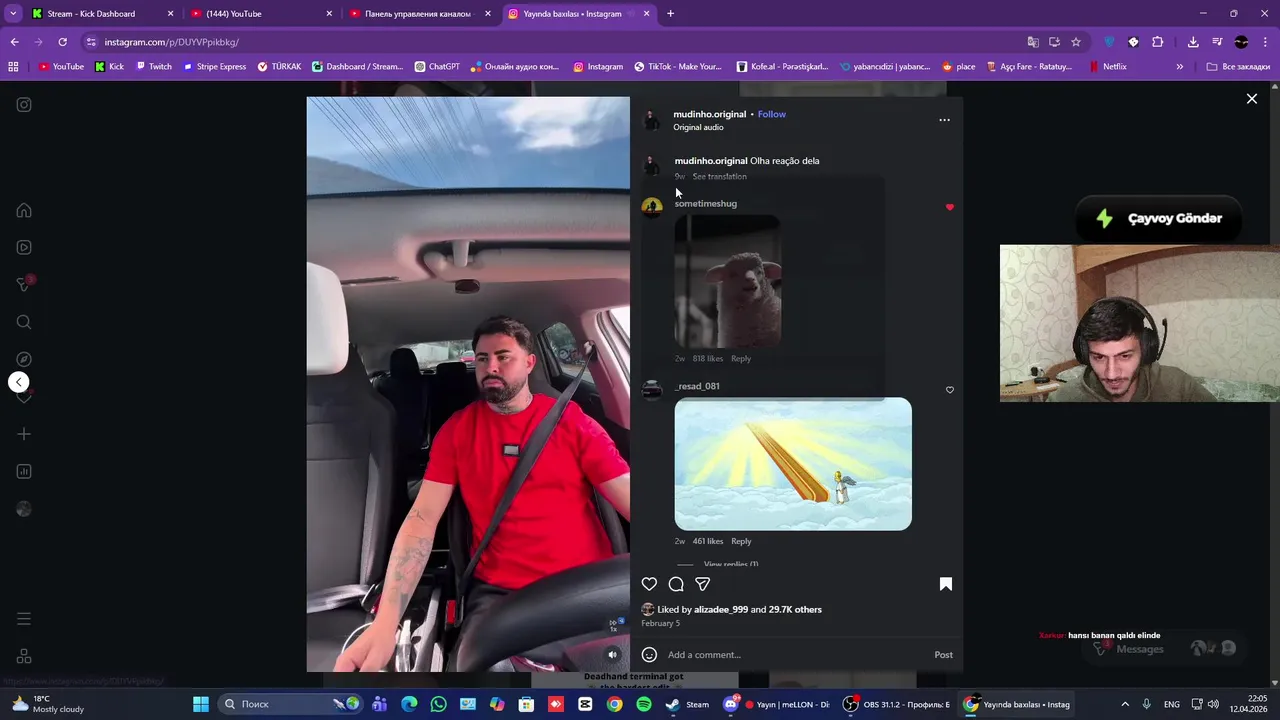1280x720 pixels.
Task: Open the ChatGPT bookmark
Action: point(437,67)
